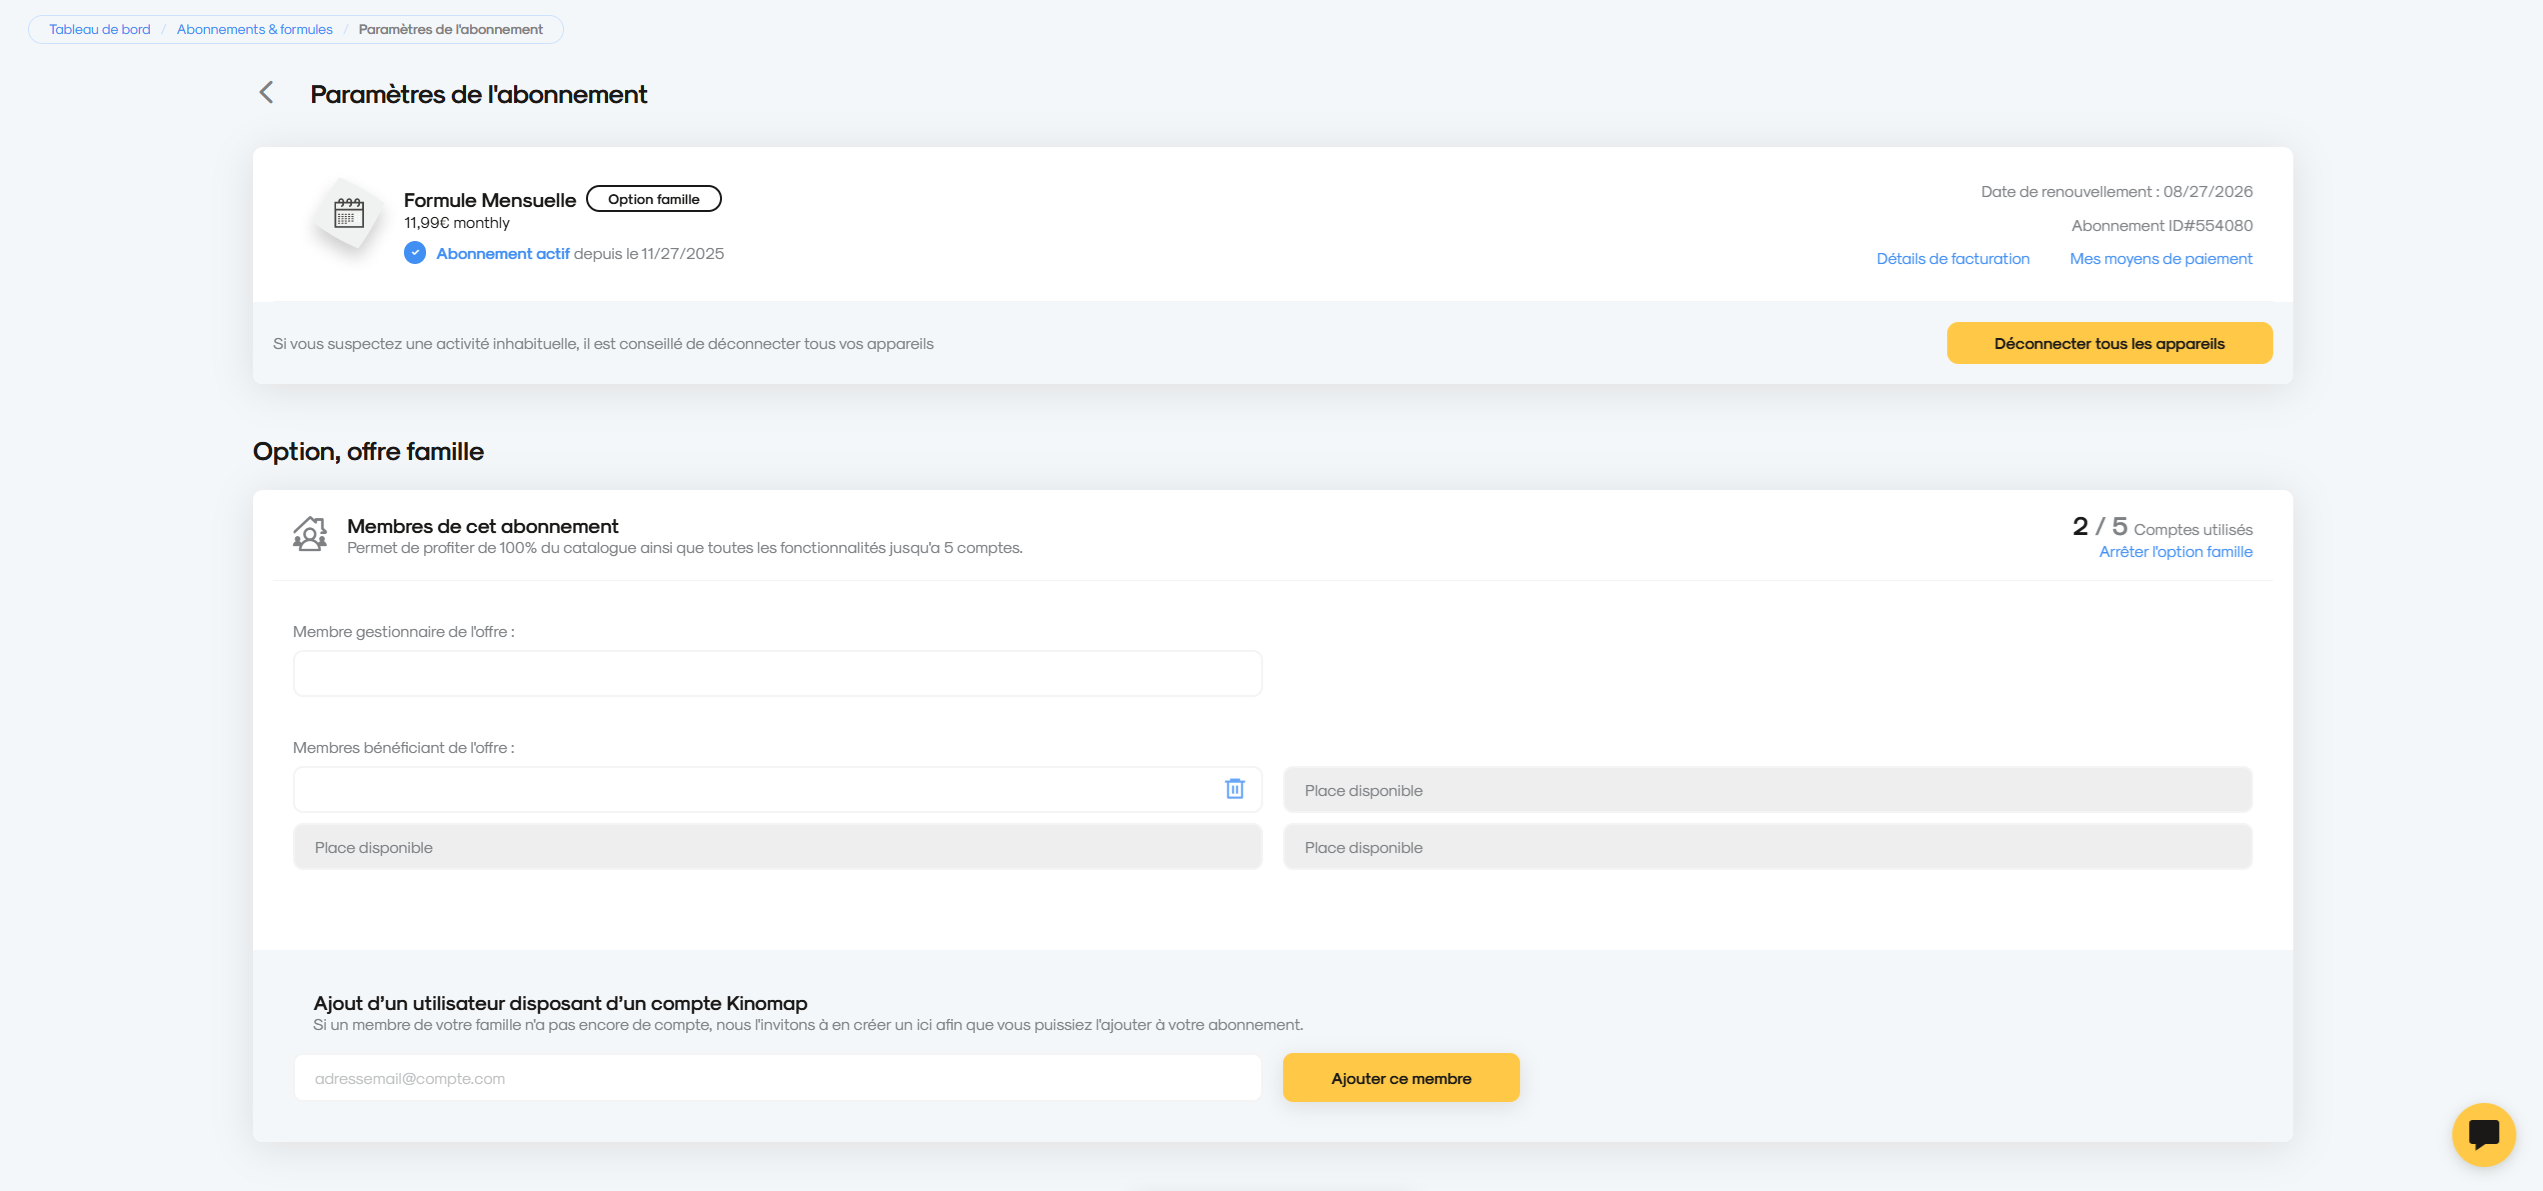Click the family members group icon
This screenshot has height=1191, width=2543.
click(310, 534)
